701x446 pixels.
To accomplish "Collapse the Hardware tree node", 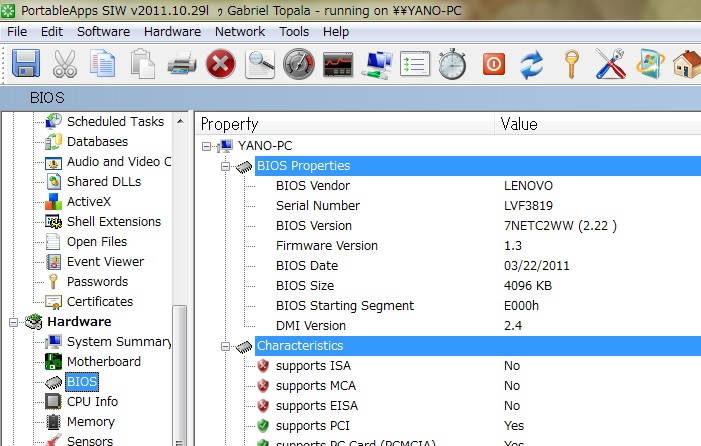I will click(14, 322).
